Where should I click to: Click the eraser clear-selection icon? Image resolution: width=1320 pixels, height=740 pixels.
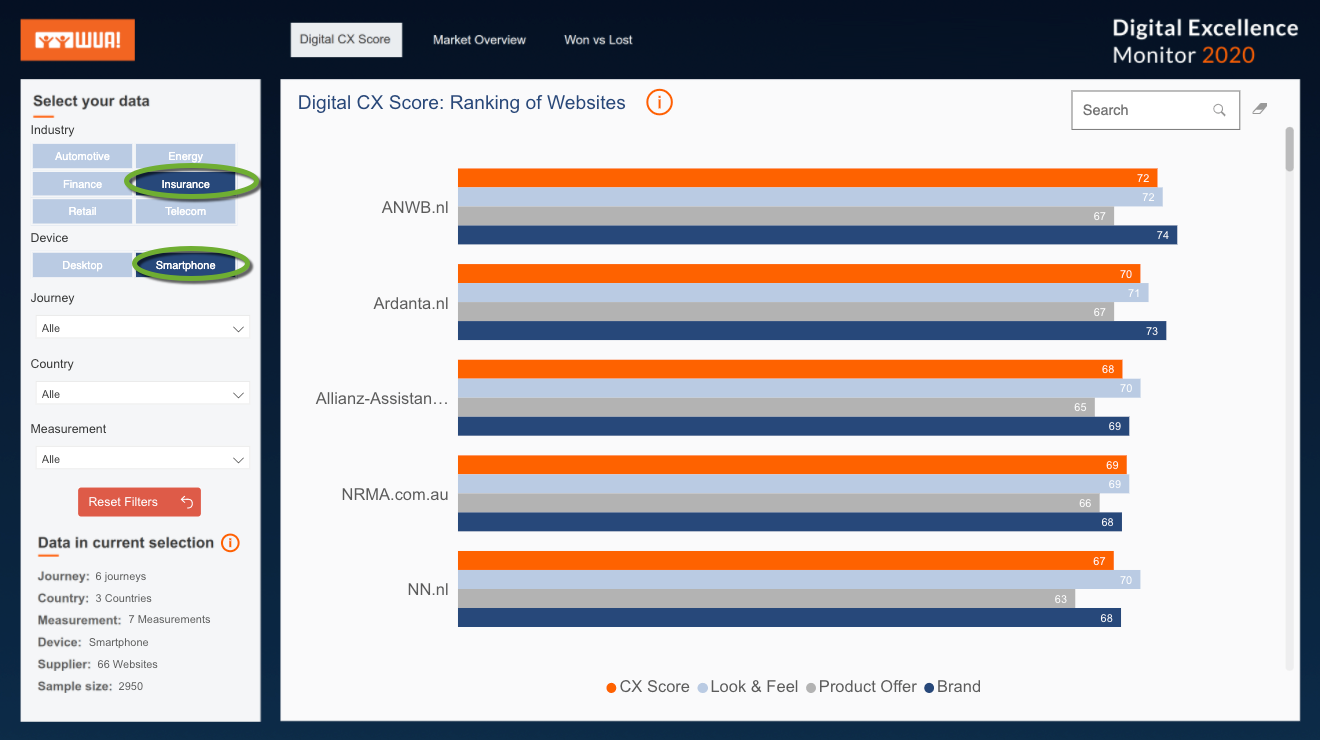[1260, 109]
